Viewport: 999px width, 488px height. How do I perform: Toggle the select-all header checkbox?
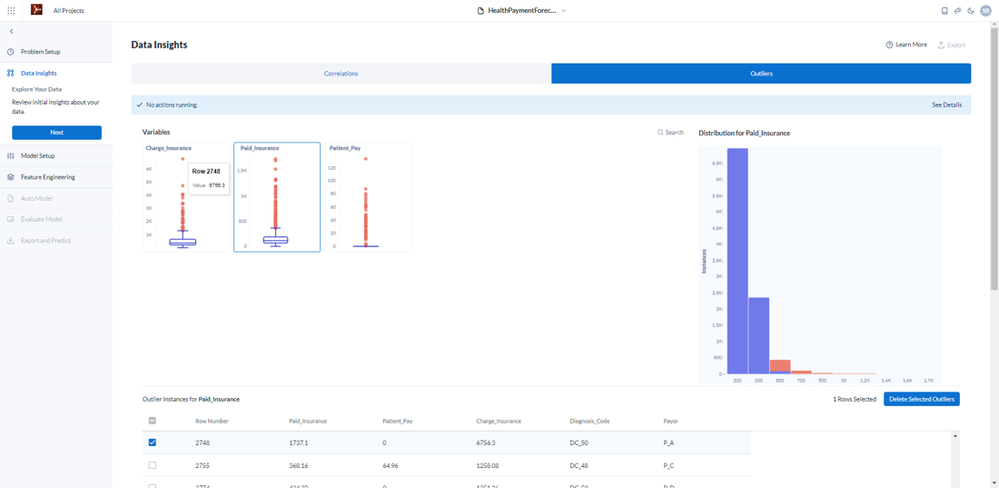(152, 420)
